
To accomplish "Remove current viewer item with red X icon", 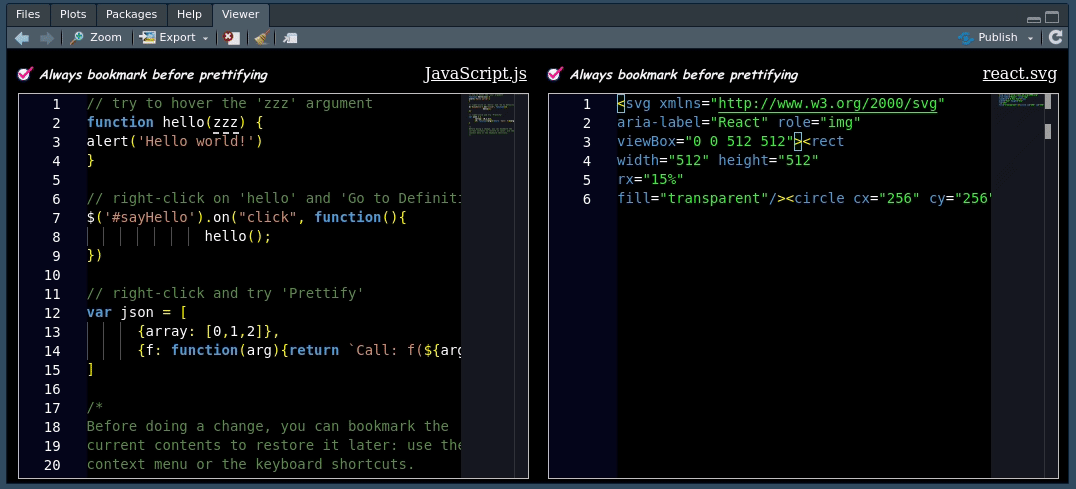I will pos(232,38).
